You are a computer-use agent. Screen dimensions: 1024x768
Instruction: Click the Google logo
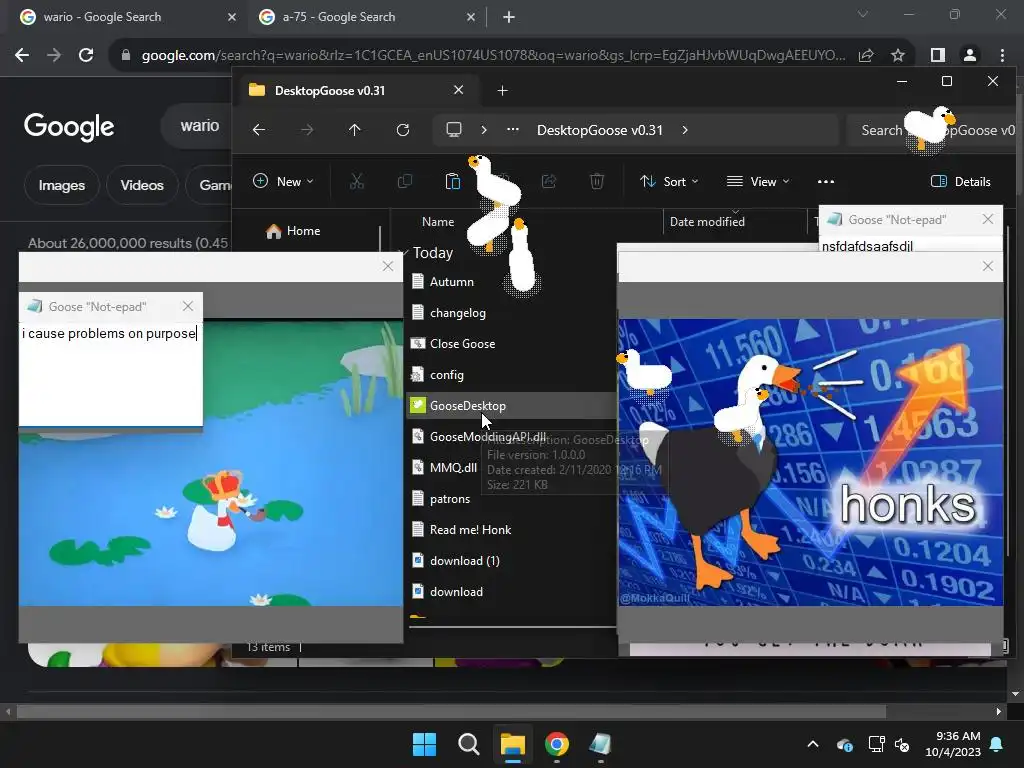coord(69,127)
